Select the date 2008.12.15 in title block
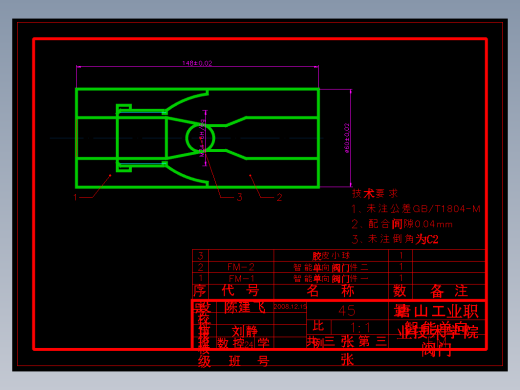This screenshot has width=520, height=390. click(x=290, y=306)
